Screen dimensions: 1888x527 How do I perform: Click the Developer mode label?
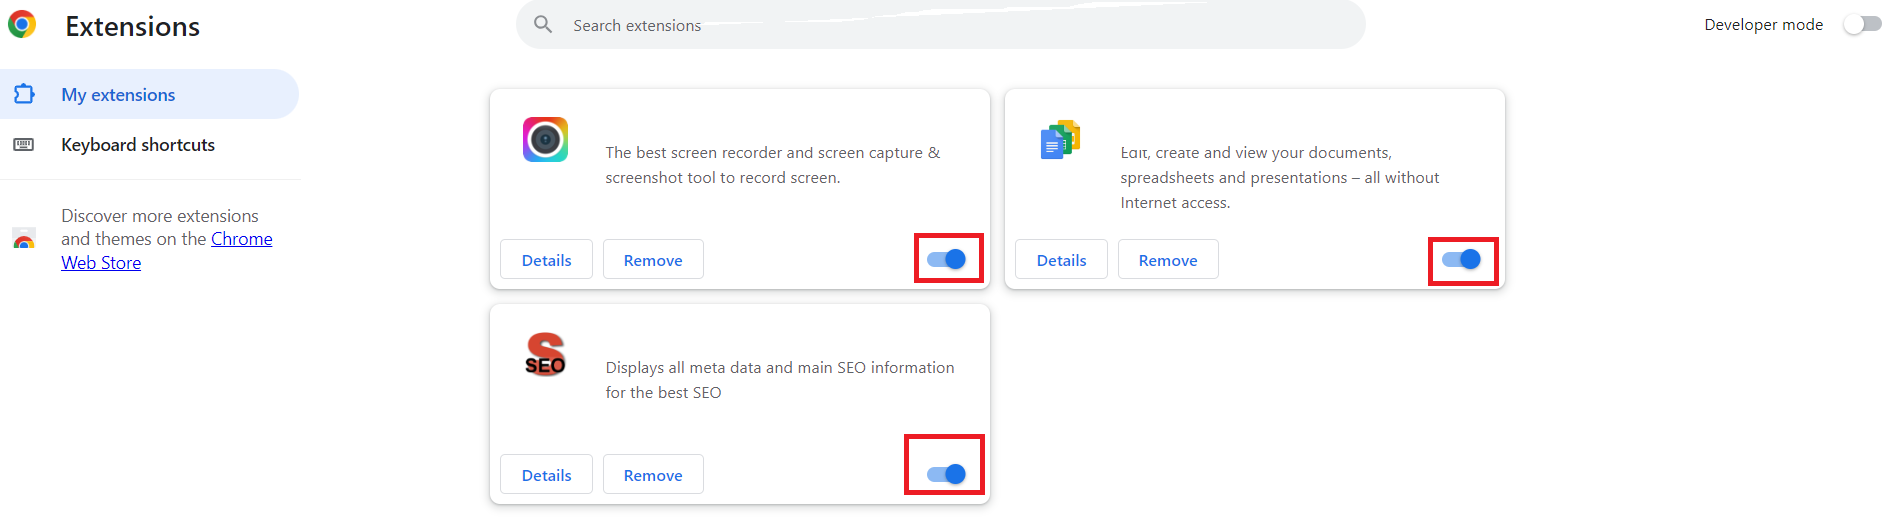pos(1763,24)
